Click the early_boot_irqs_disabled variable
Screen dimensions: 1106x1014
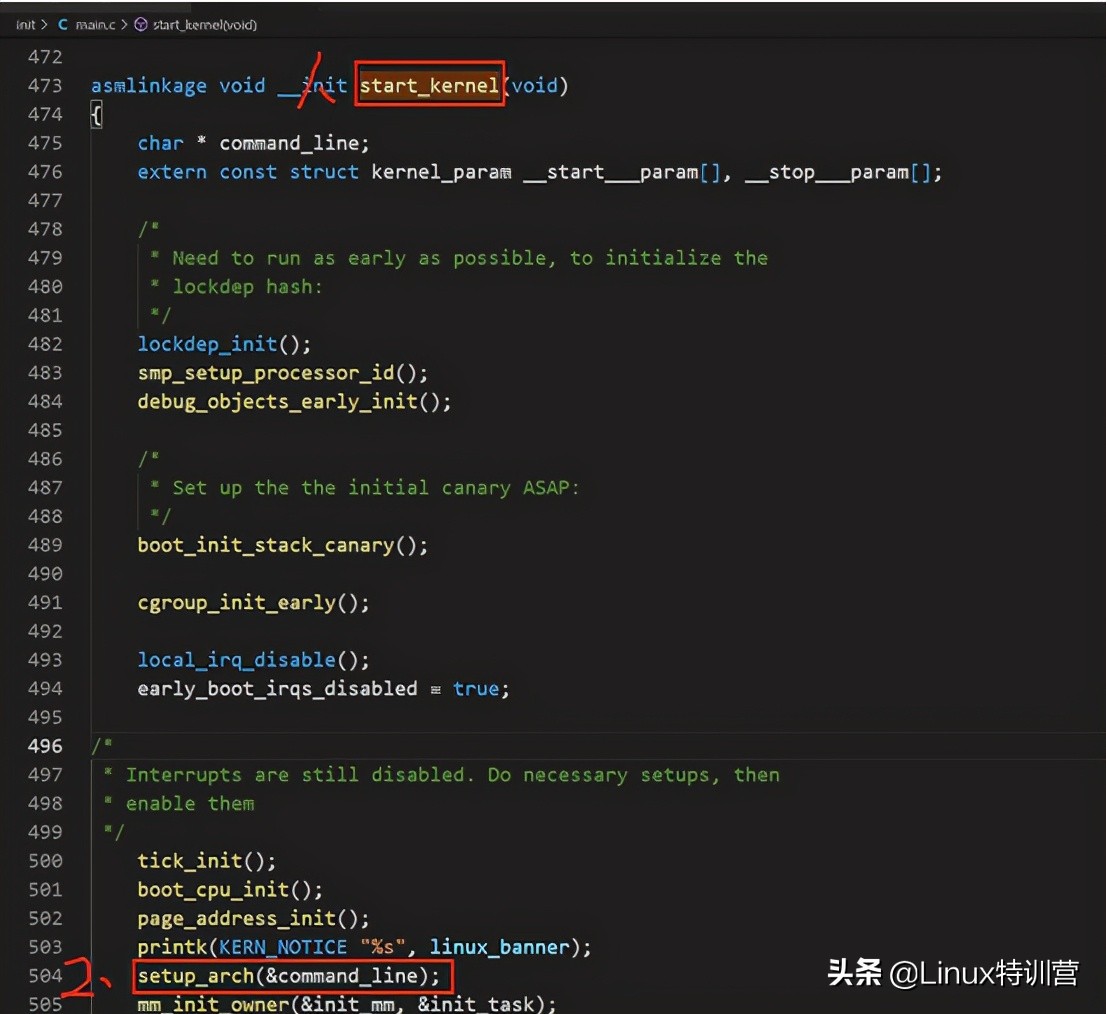(x=277, y=689)
